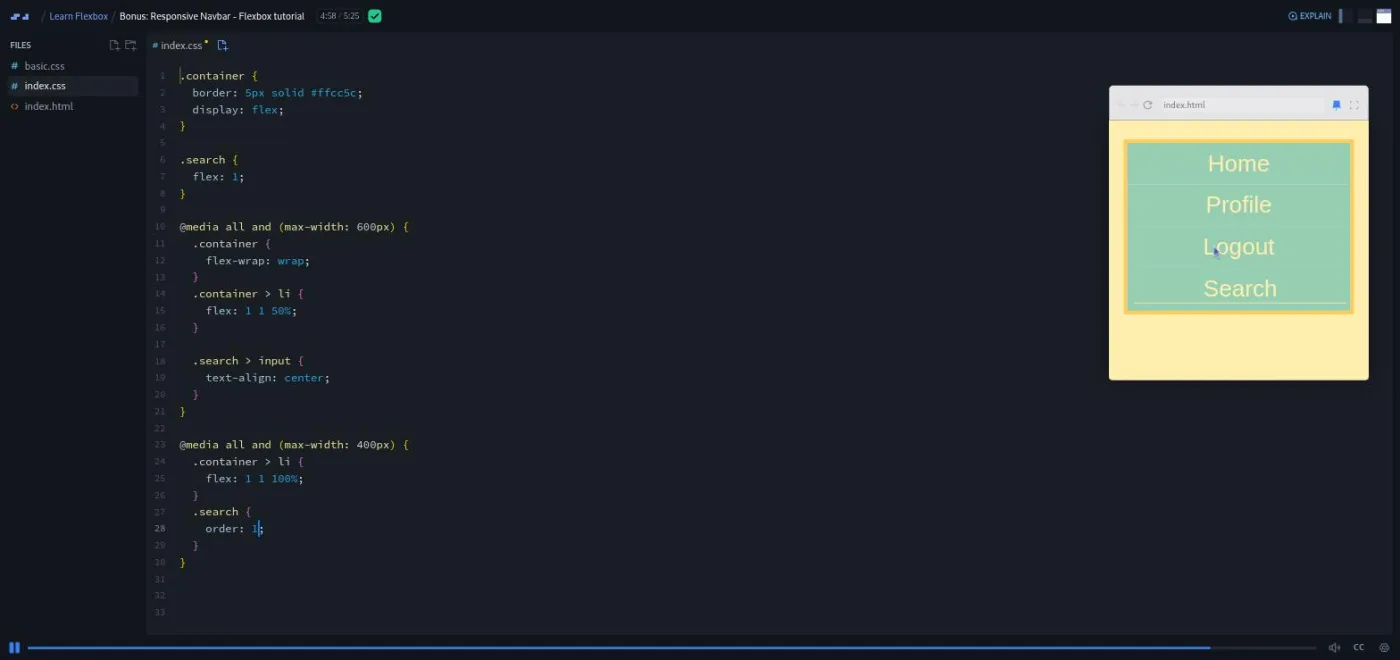
Task: Open the player settings gear
Action: click(1384, 647)
